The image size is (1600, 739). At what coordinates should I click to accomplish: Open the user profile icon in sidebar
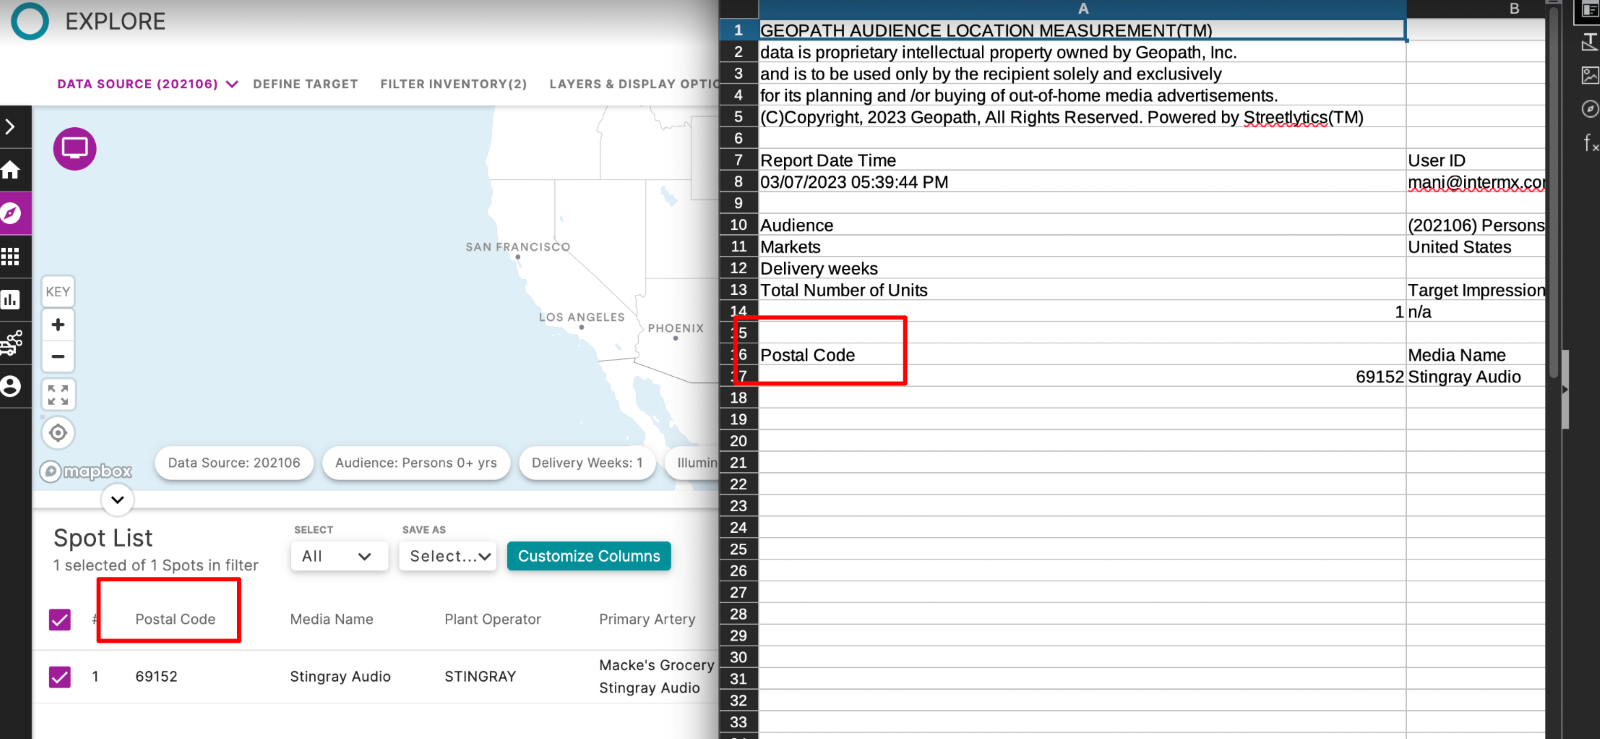[11, 386]
